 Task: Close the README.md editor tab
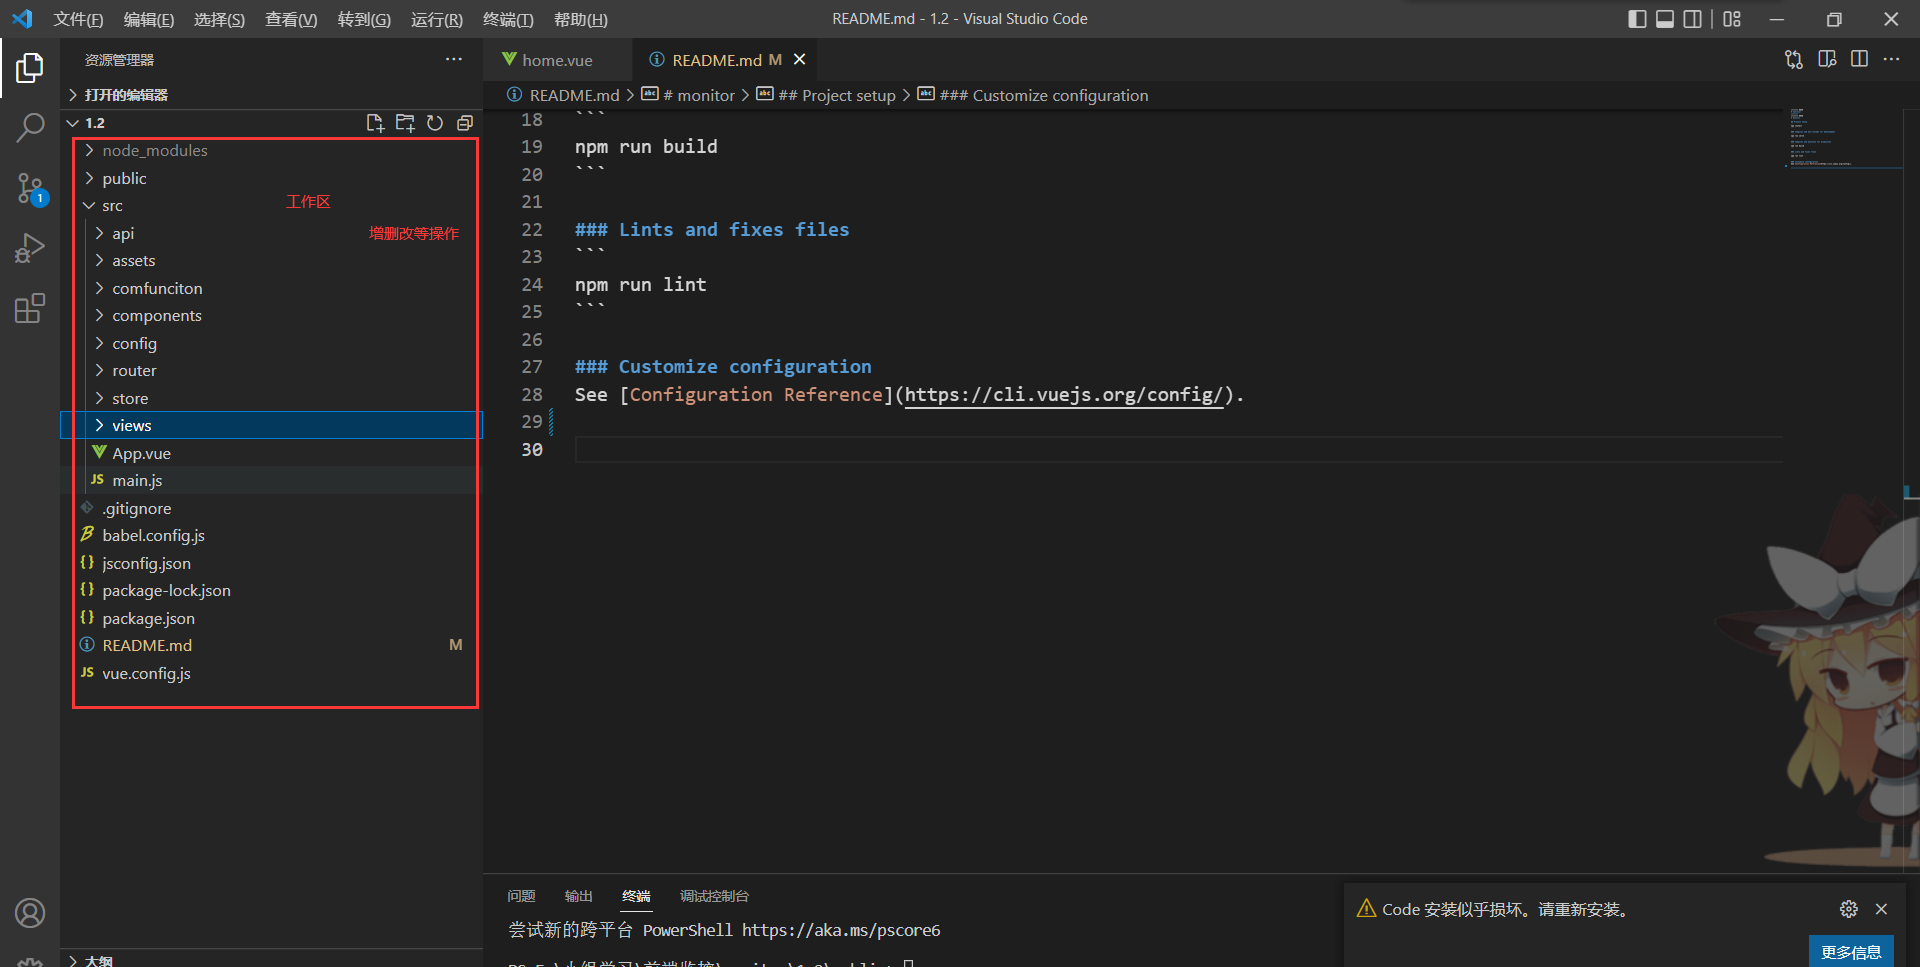click(799, 60)
